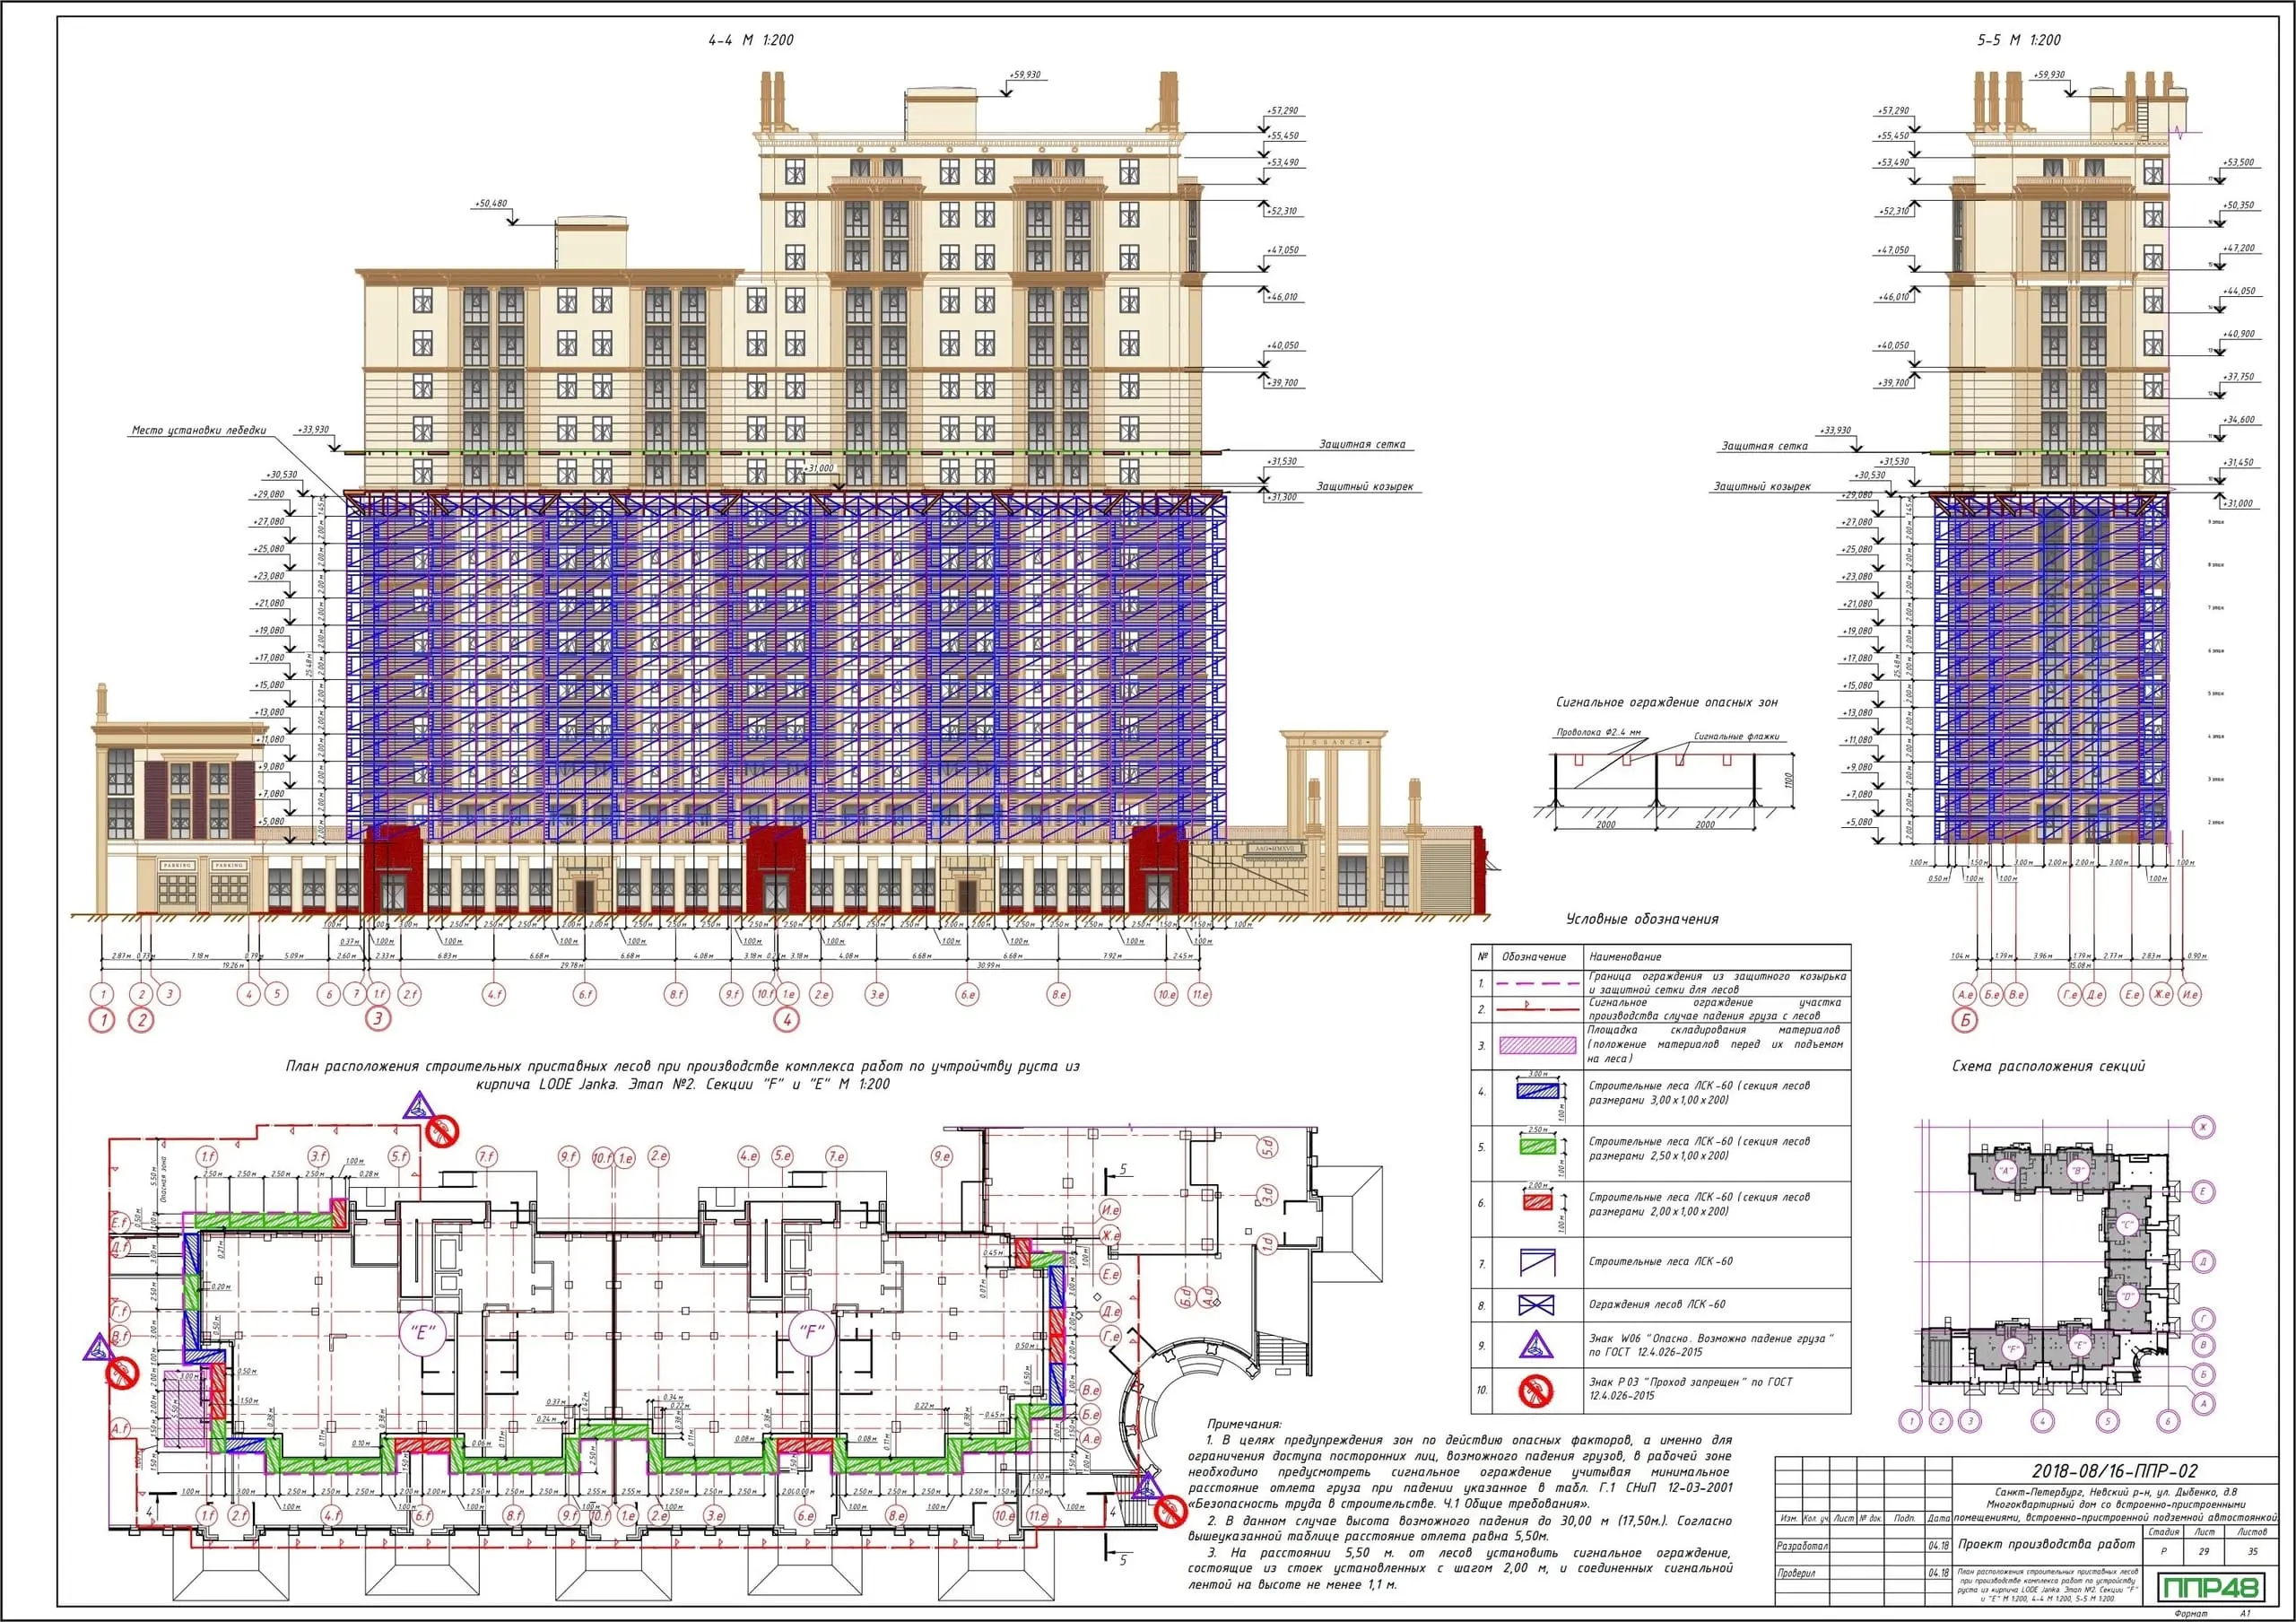Pick the blue 3.00 m scaffold swatch in the legend
Image resolution: width=2296 pixels, height=1622 pixels.
[1537, 1091]
